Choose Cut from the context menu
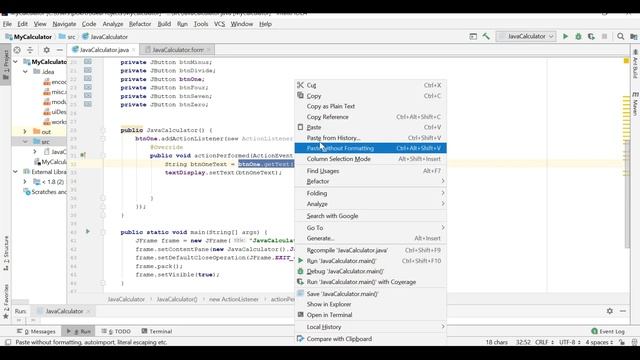 pos(371,85)
